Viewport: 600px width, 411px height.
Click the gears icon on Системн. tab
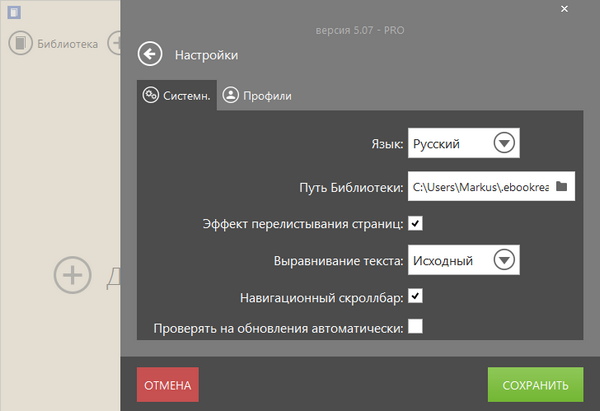(151, 95)
